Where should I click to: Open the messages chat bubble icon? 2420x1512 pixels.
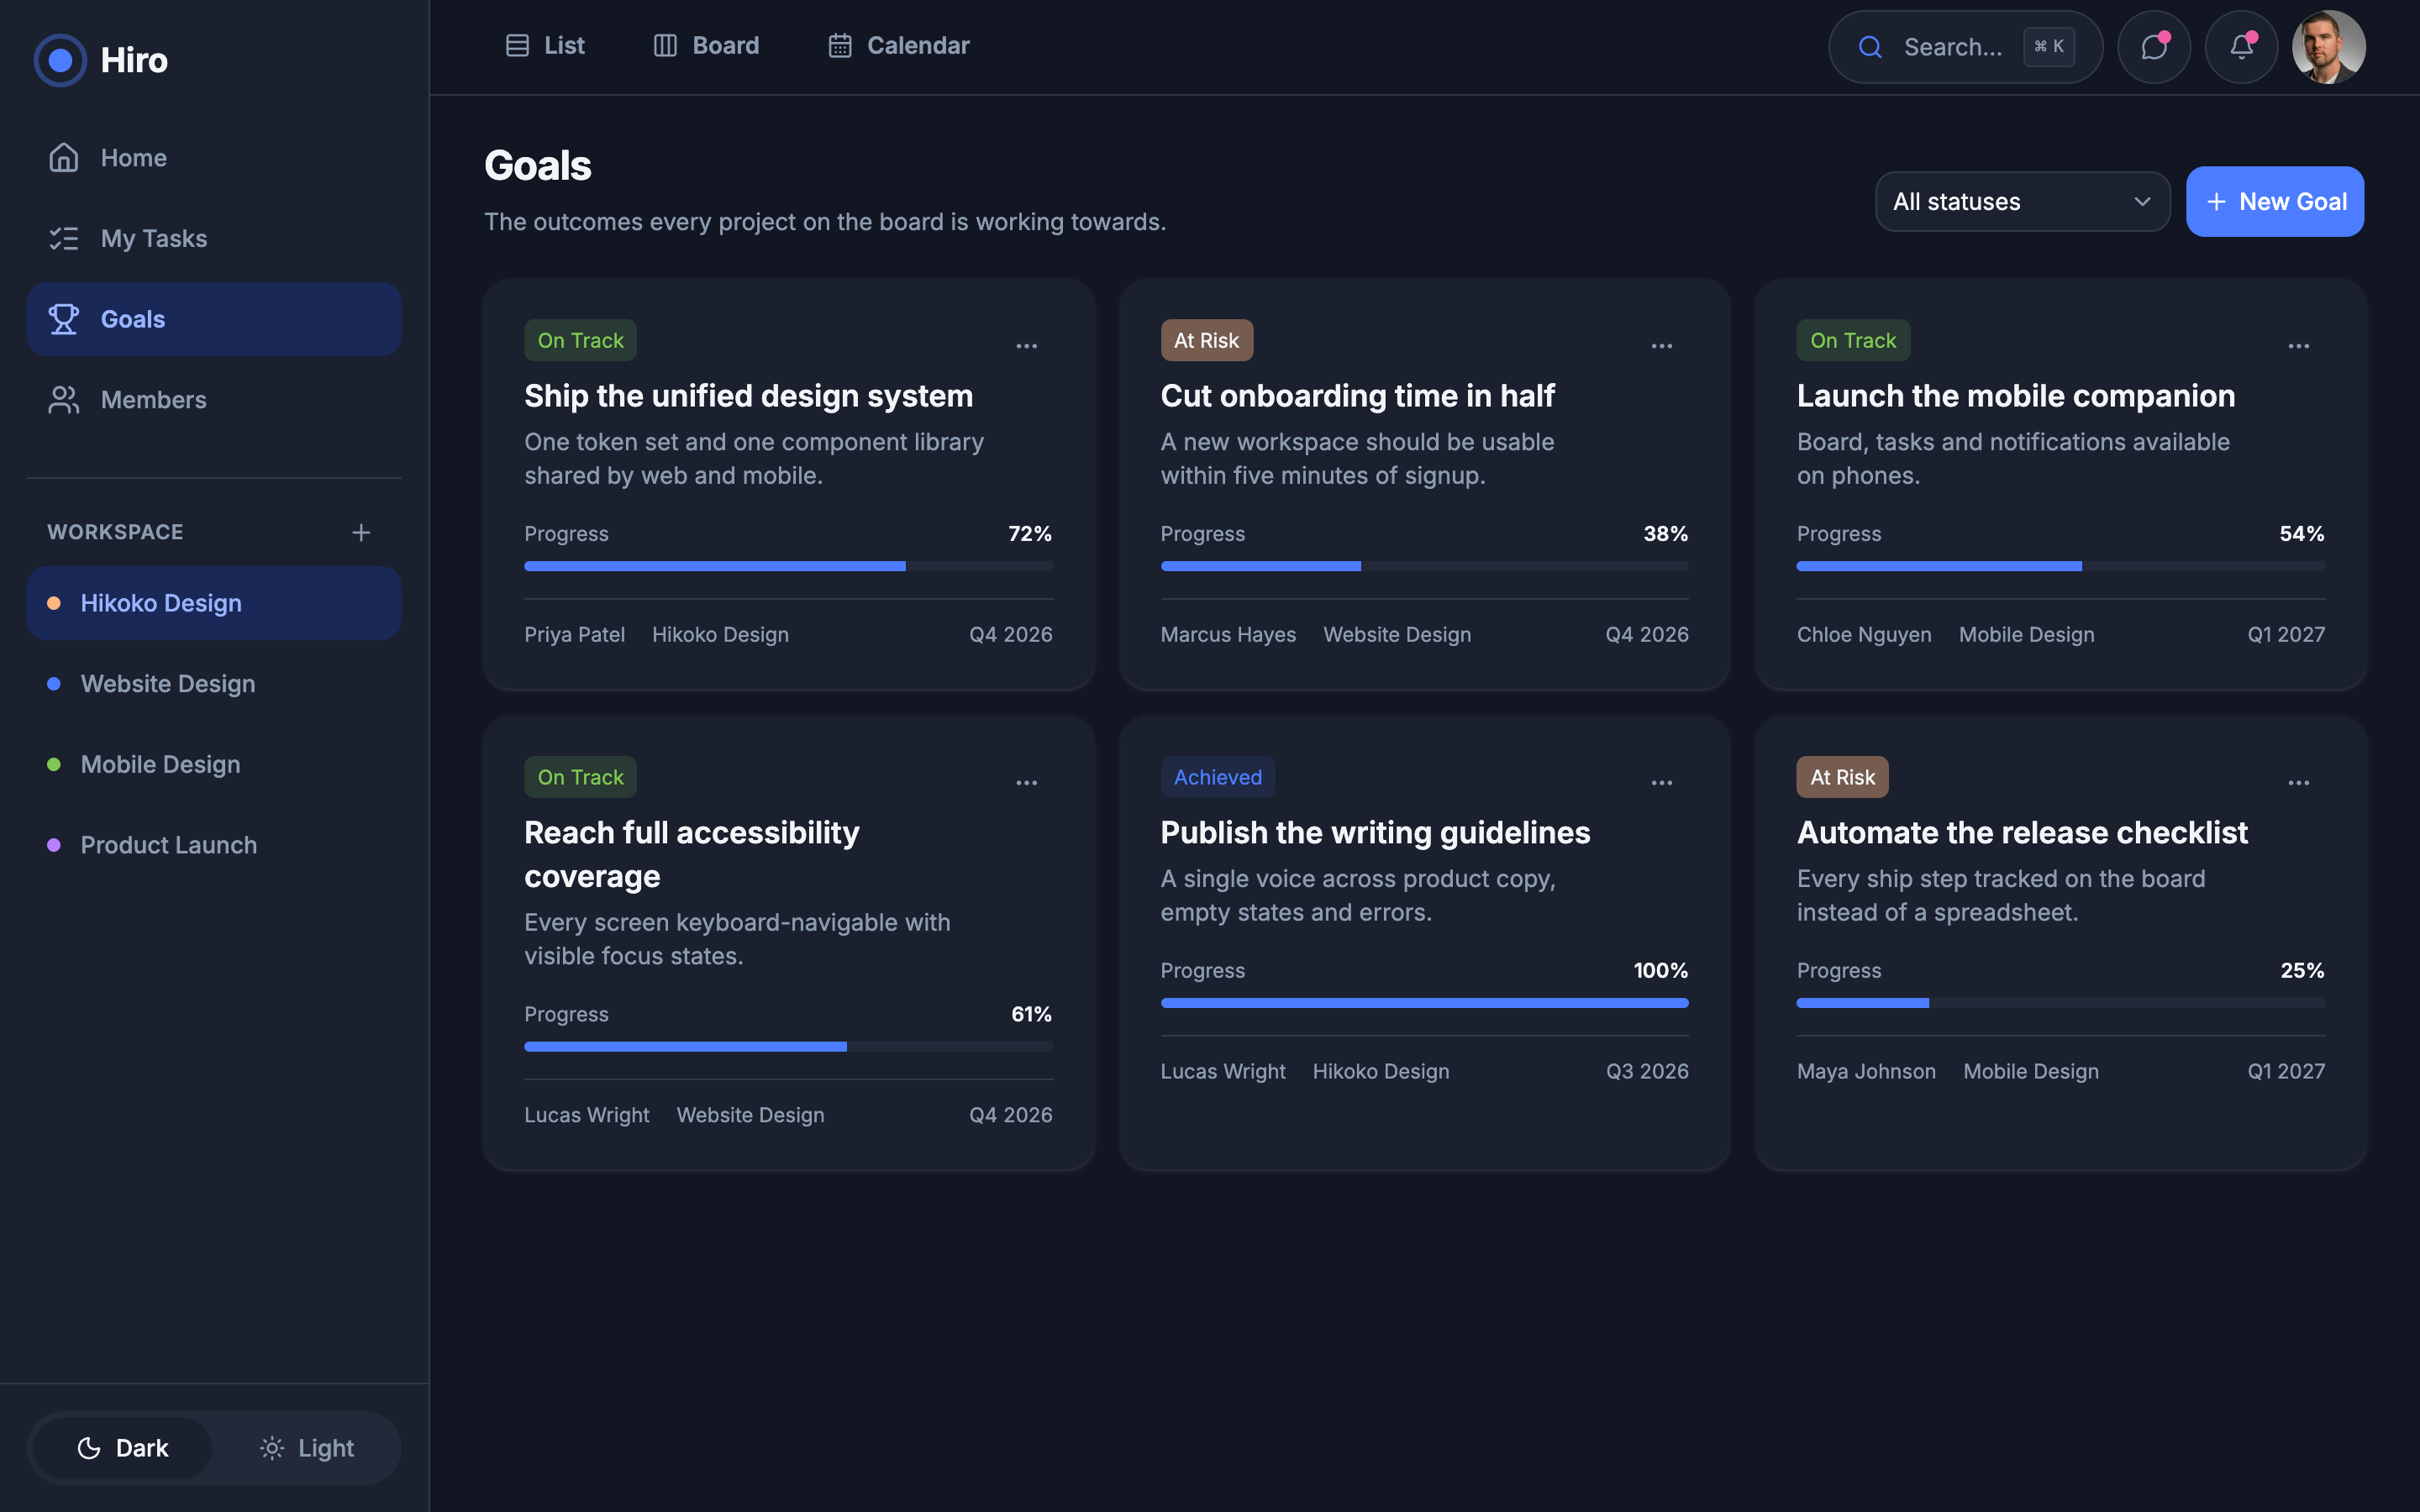(x=2154, y=47)
